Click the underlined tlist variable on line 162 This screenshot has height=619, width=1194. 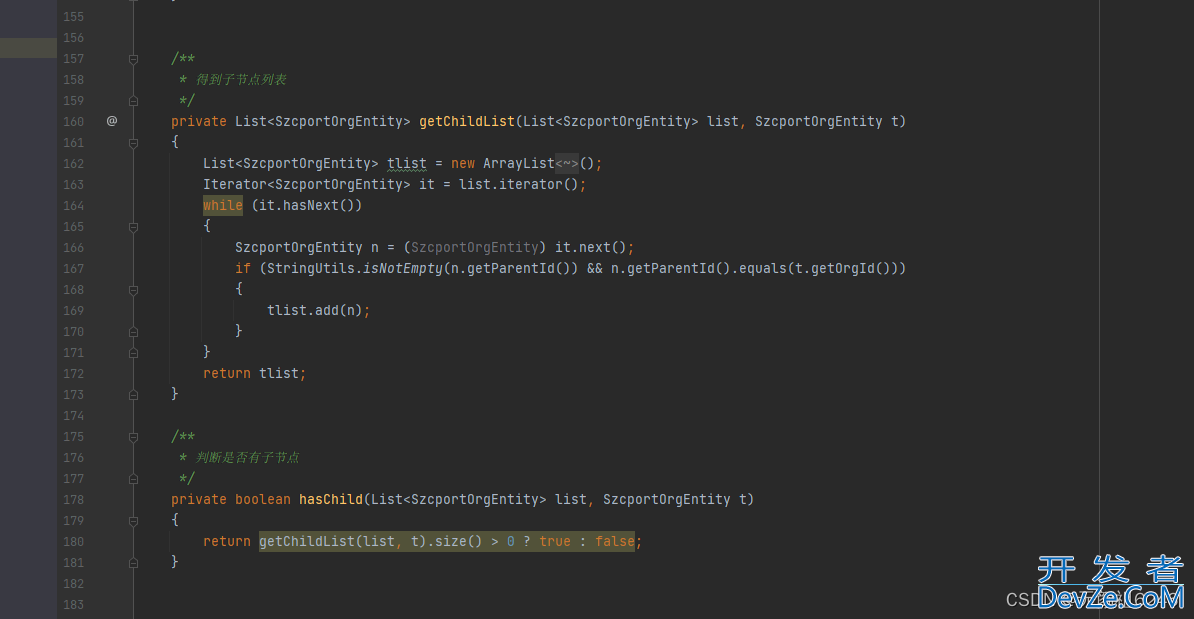click(407, 164)
